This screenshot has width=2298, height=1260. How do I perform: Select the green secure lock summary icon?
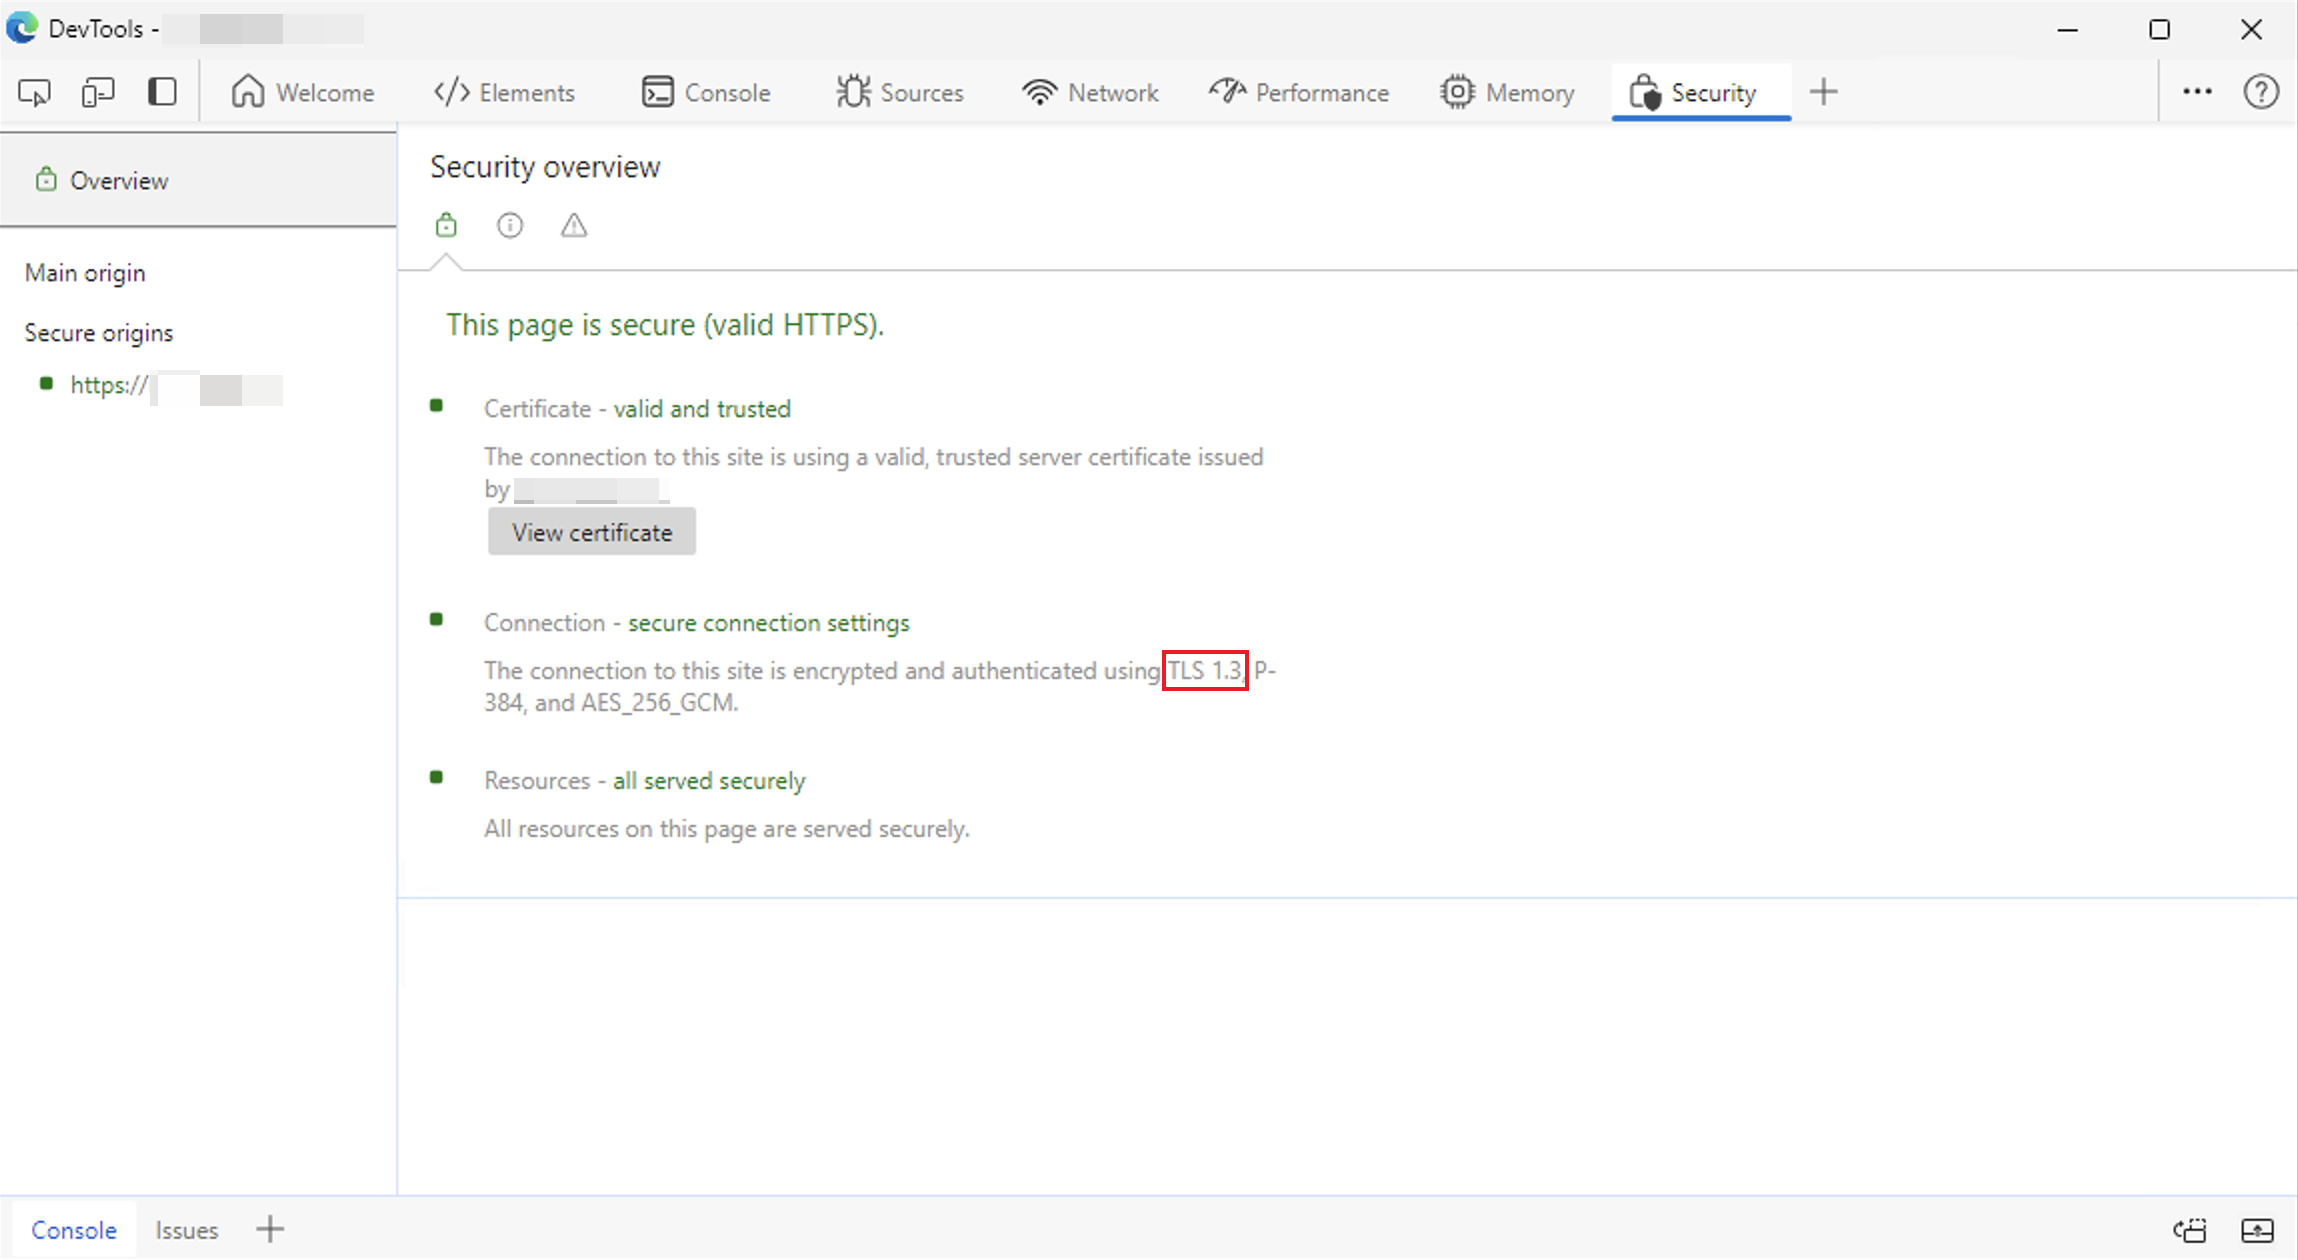pyautogui.click(x=446, y=226)
